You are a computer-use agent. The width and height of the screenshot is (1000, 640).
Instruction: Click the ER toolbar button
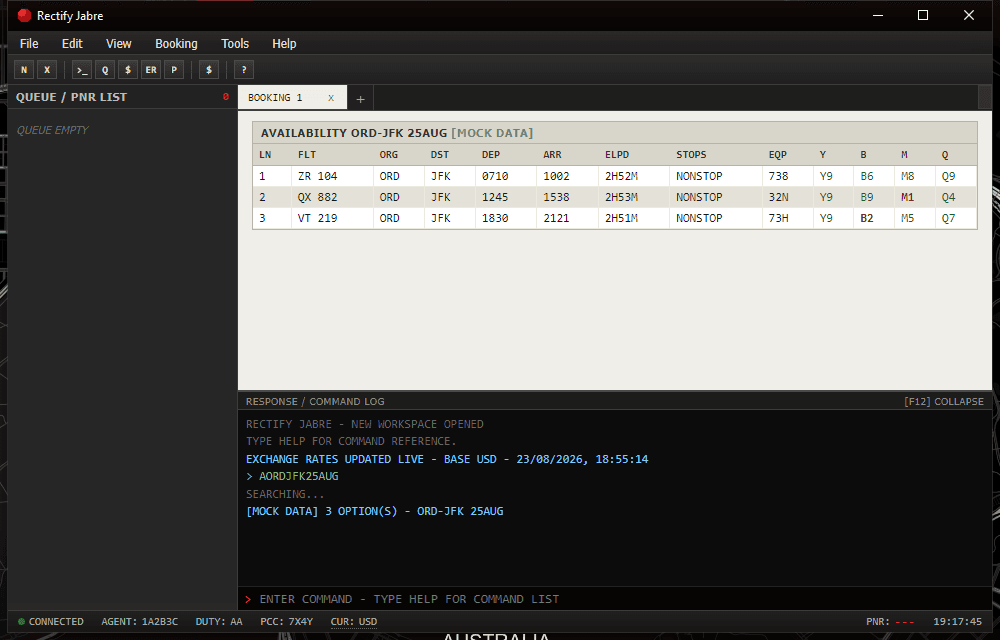[151, 70]
